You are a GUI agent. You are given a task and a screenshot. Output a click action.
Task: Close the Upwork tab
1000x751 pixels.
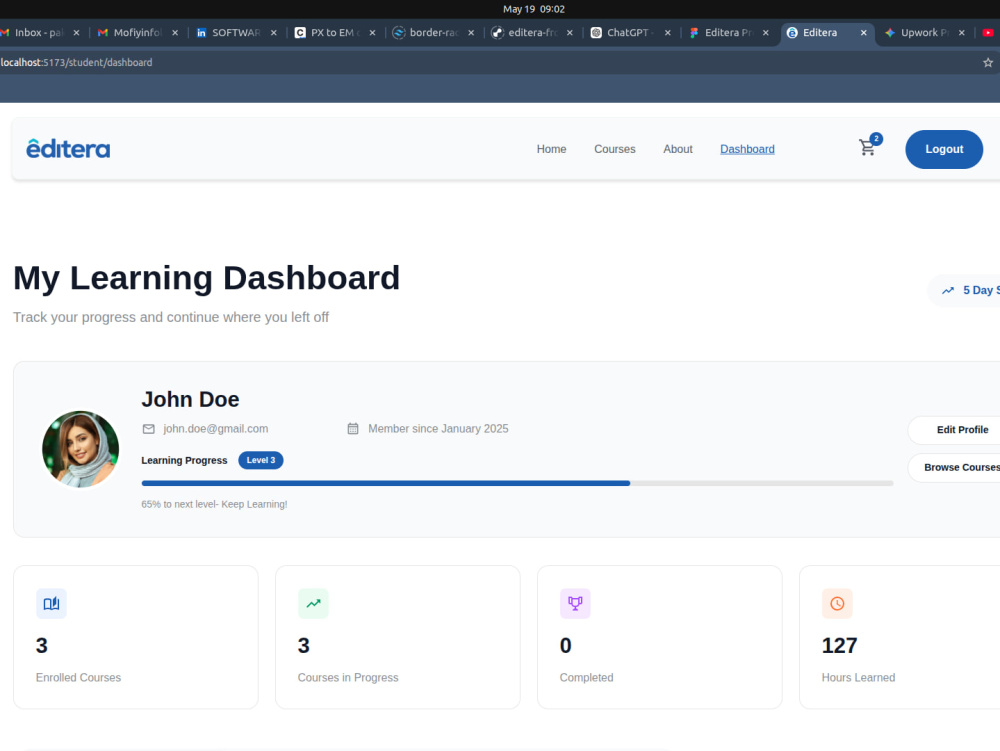[962, 33]
